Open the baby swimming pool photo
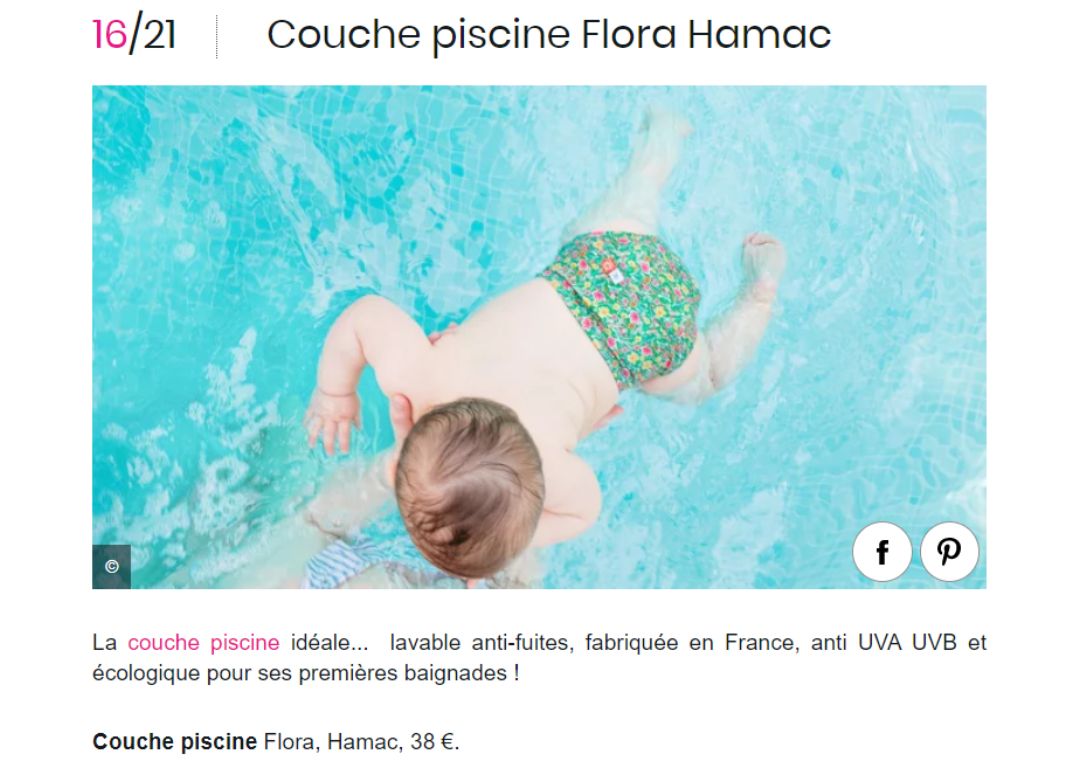The image size is (1079, 763). pyautogui.click(x=539, y=336)
